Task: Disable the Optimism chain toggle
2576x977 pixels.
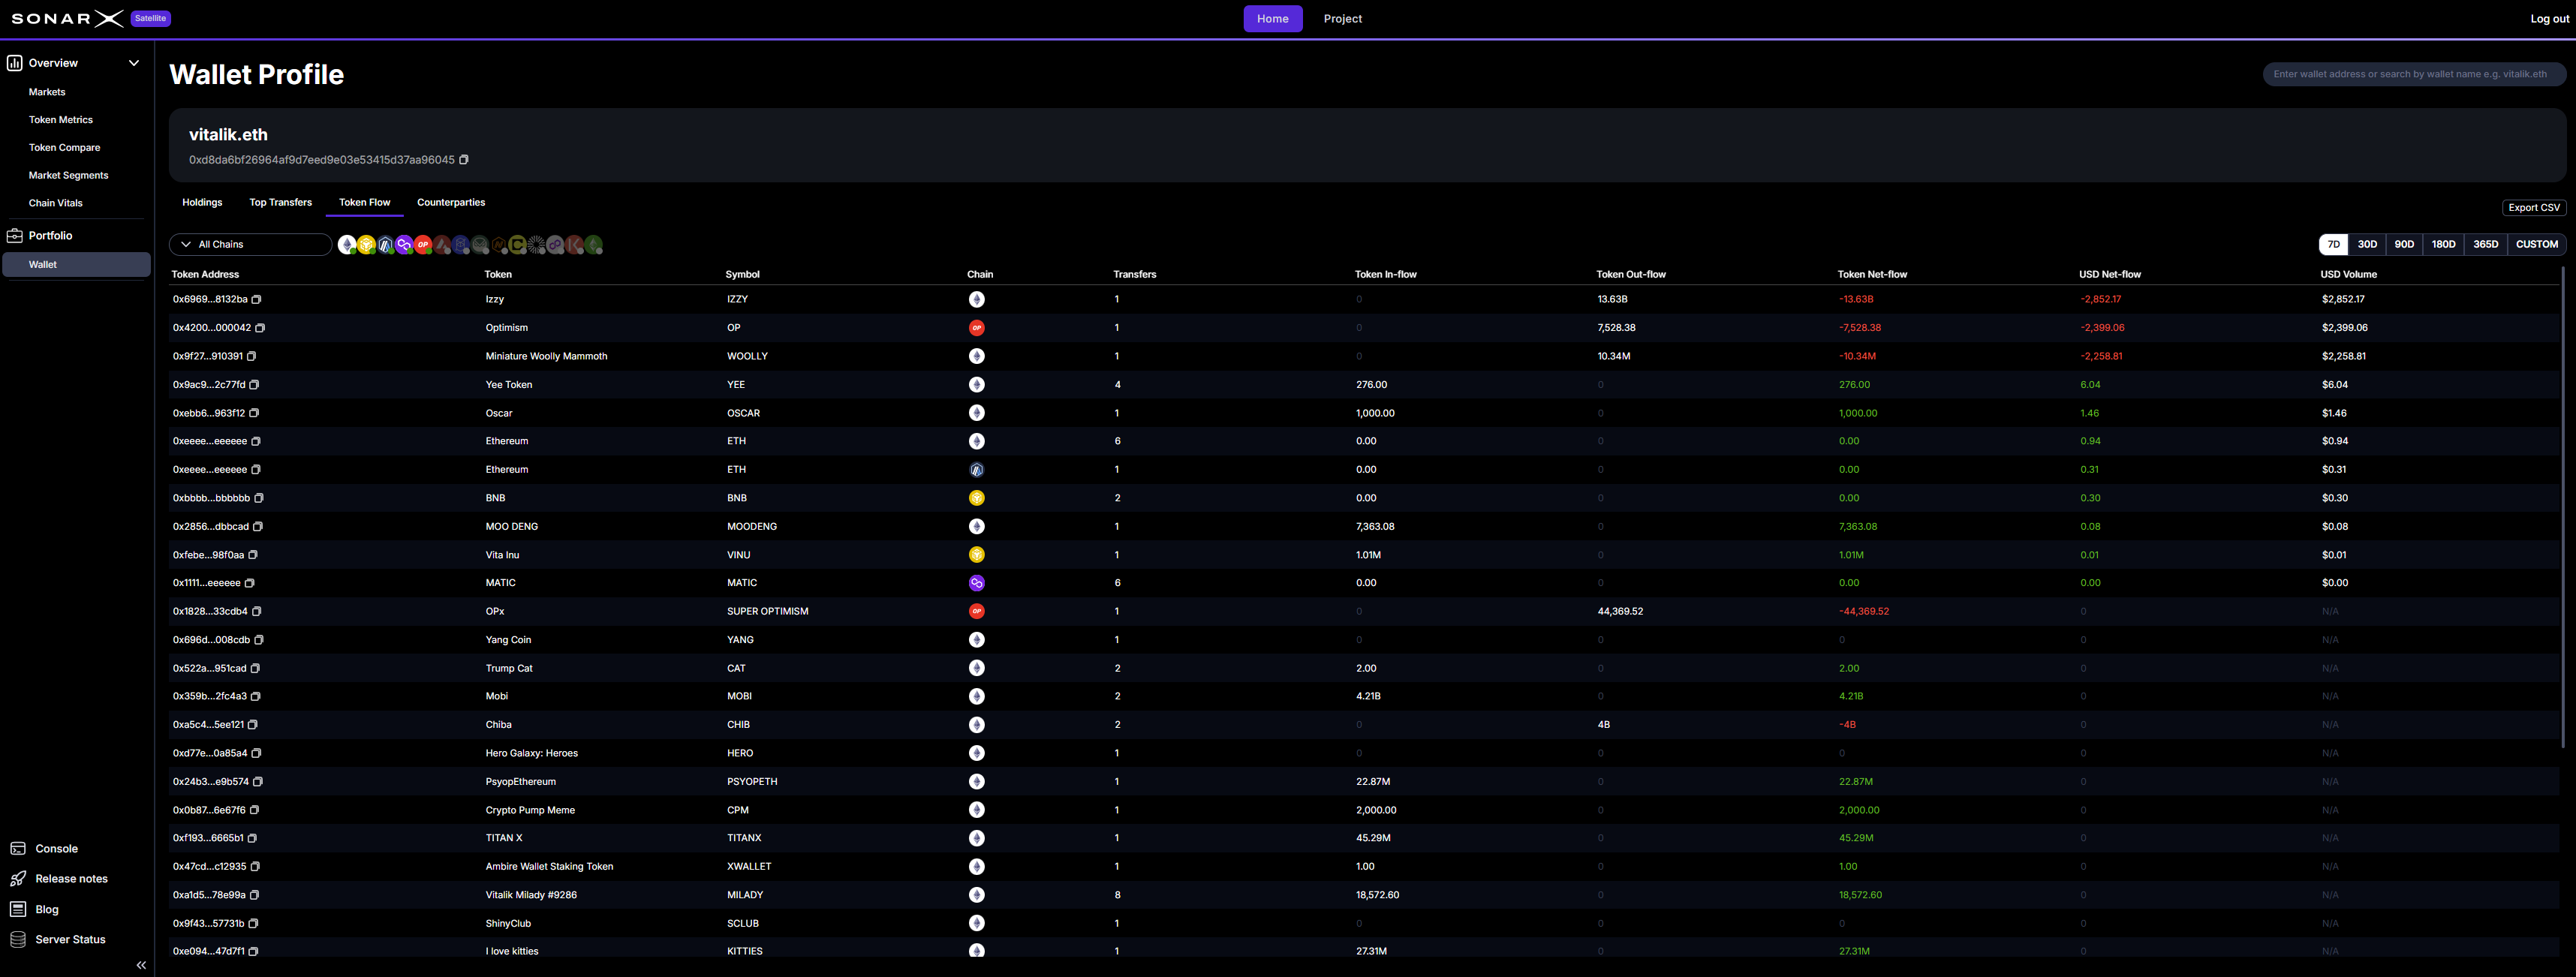Action: pyautogui.click(x=423, y=244)
